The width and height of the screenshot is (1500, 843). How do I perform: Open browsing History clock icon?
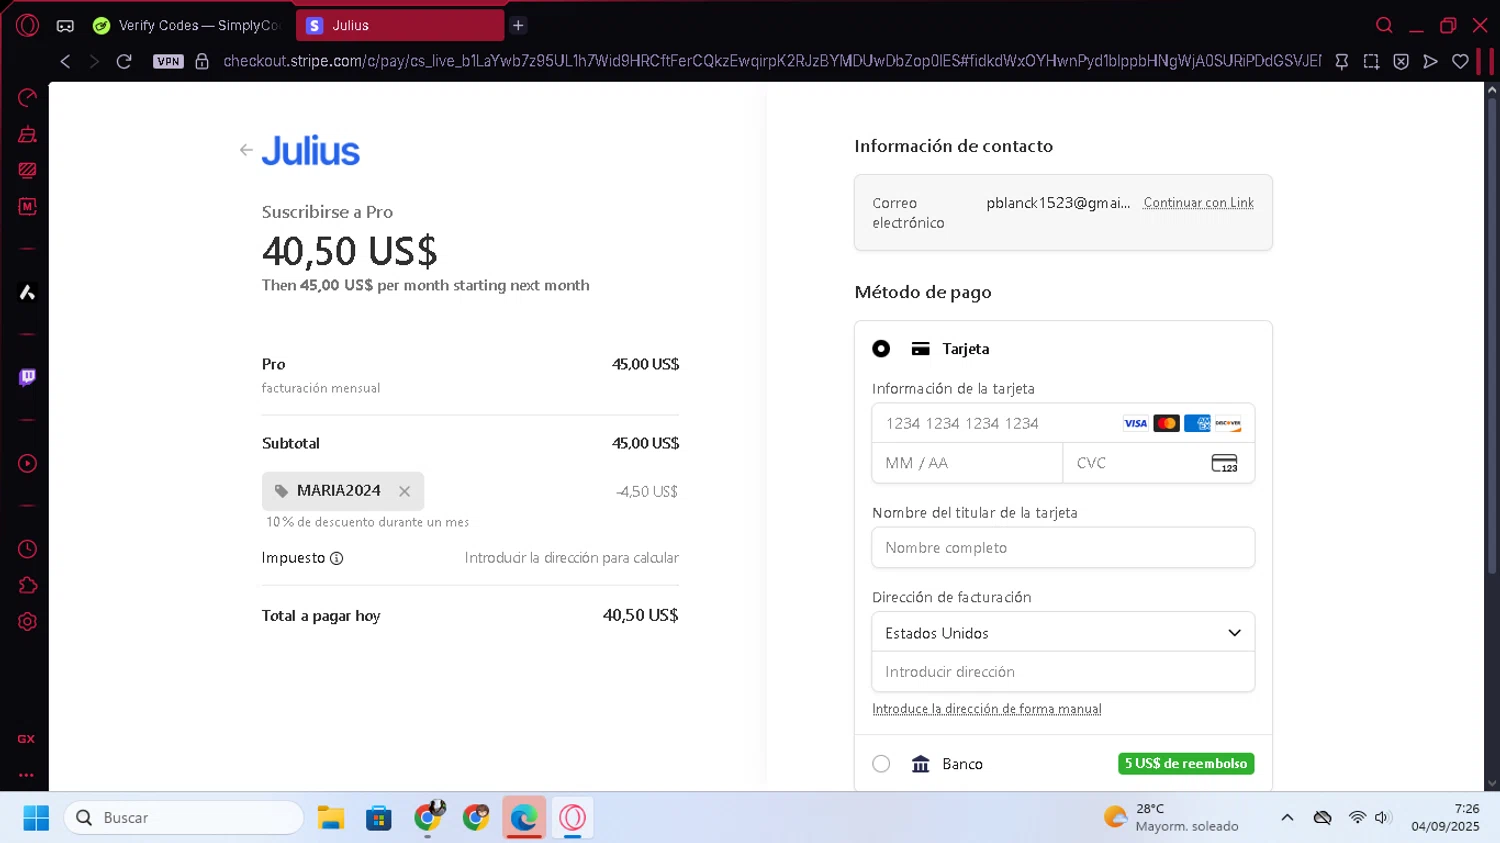click(27, 549)
